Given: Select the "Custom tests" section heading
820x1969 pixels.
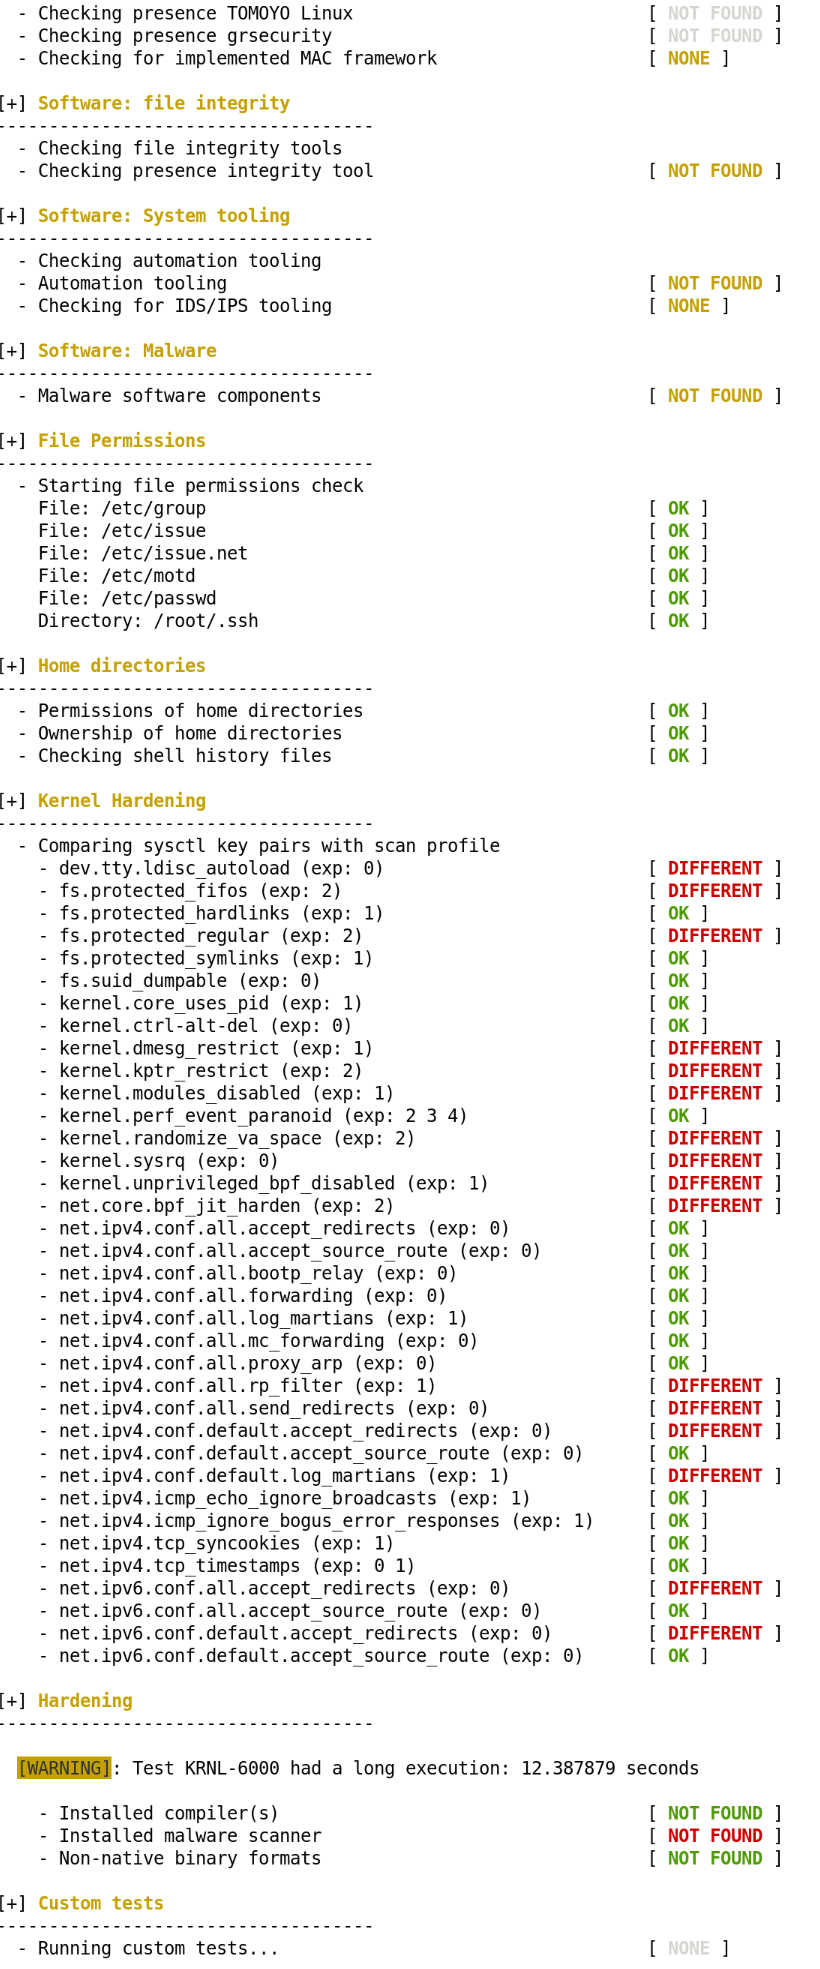Looking at the screenshot, I should (100, 1903).
